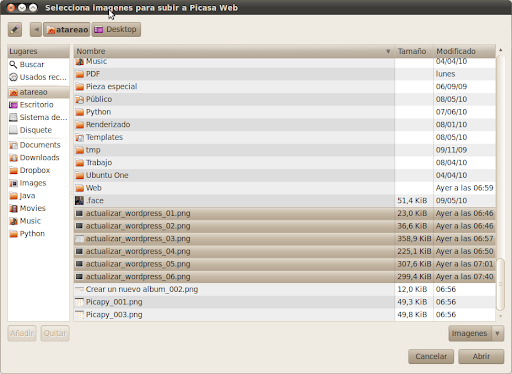
Task: Click the scrollbar down arrow
Action: point(500,316)
